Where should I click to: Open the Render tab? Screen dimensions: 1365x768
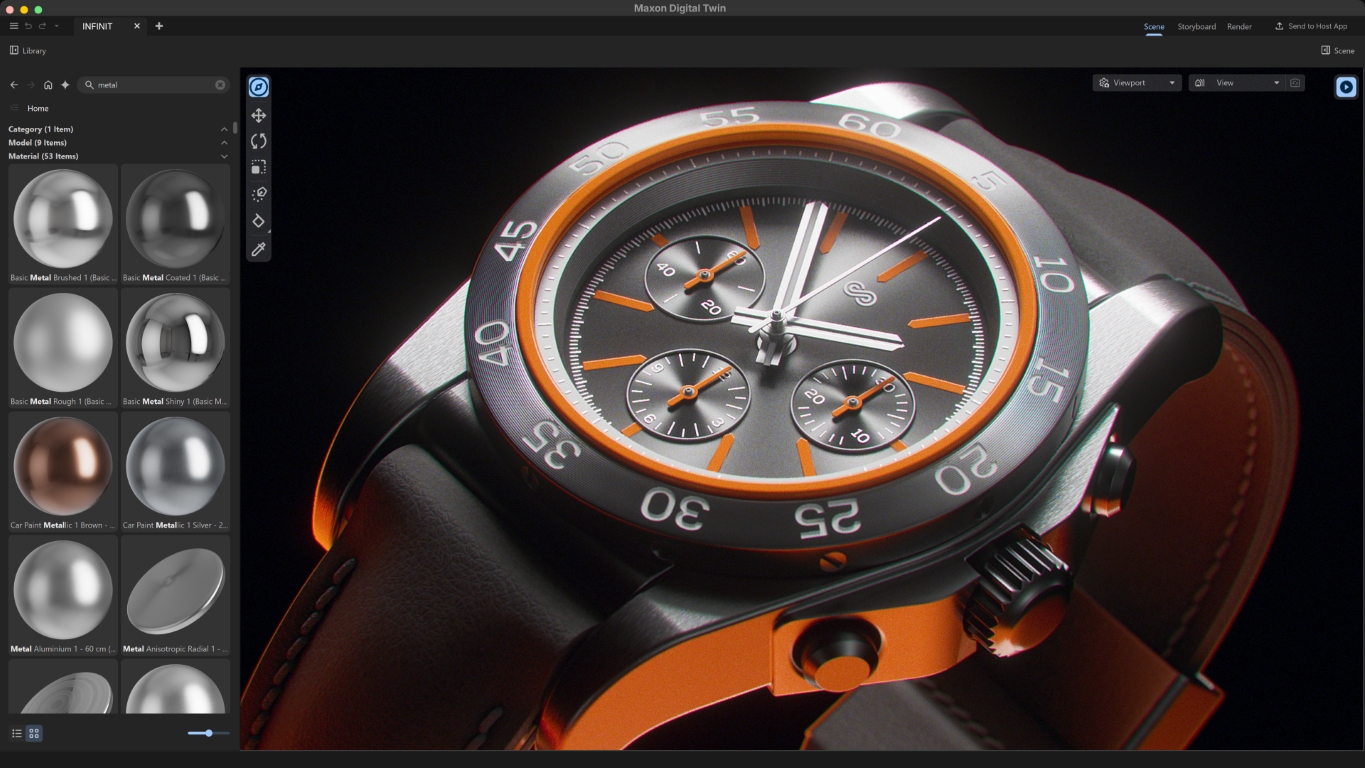[1239, 26]
